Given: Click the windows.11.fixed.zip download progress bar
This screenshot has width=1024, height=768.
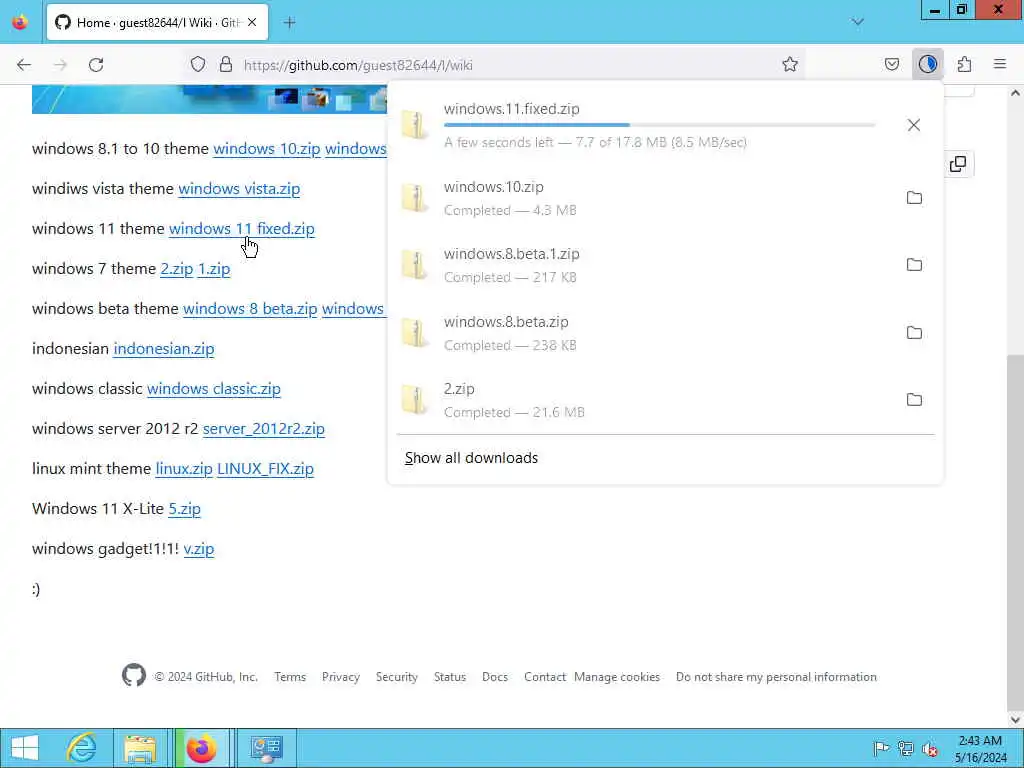Looking at the screenshot, I should click(659, 125).
